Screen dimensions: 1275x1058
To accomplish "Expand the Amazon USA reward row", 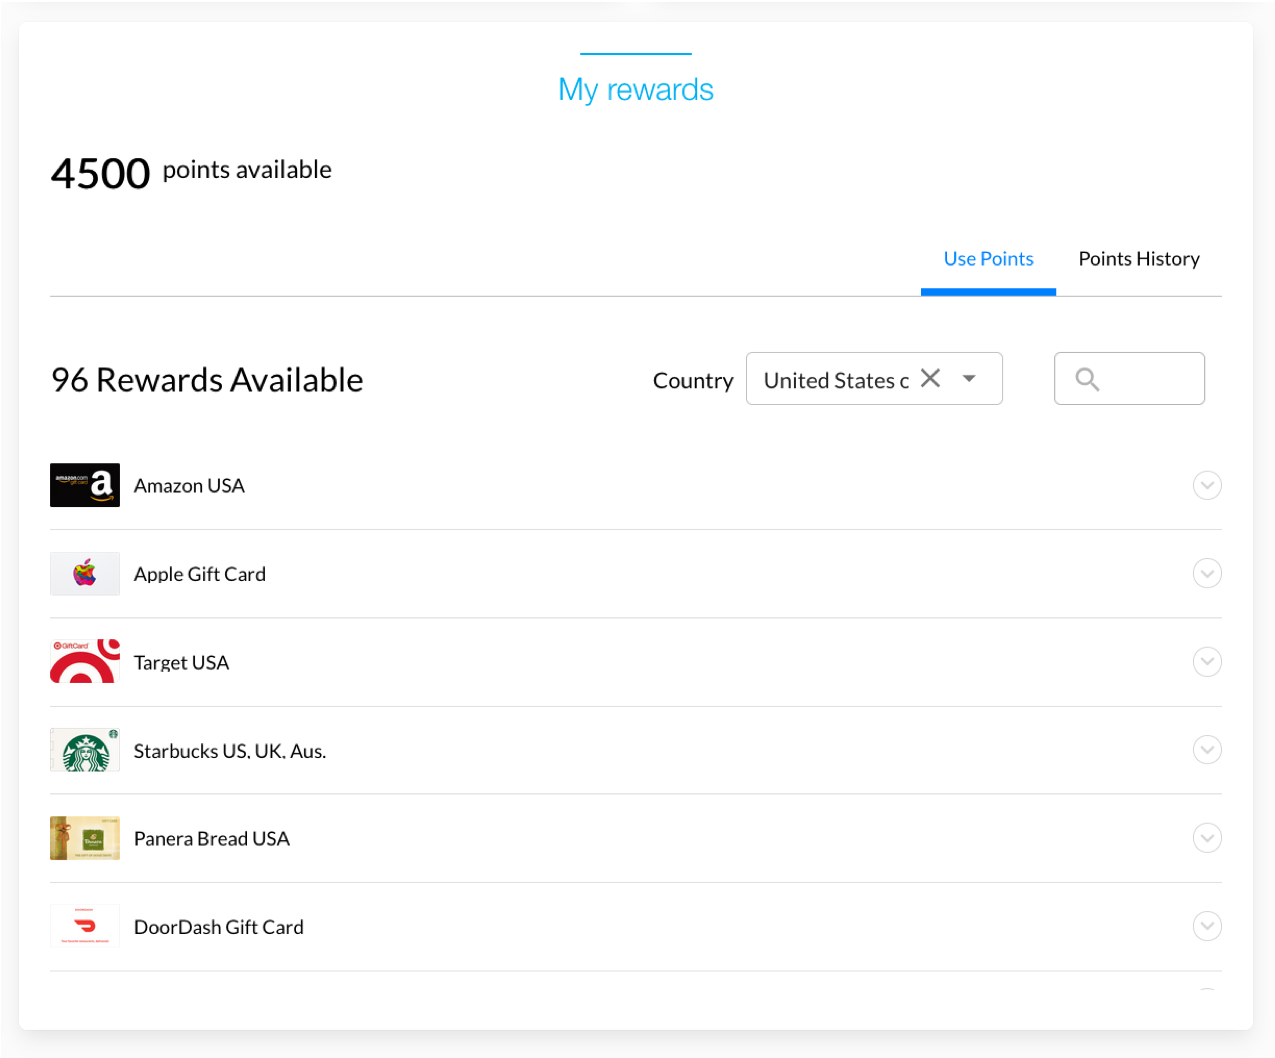I will click(1207, 486).
